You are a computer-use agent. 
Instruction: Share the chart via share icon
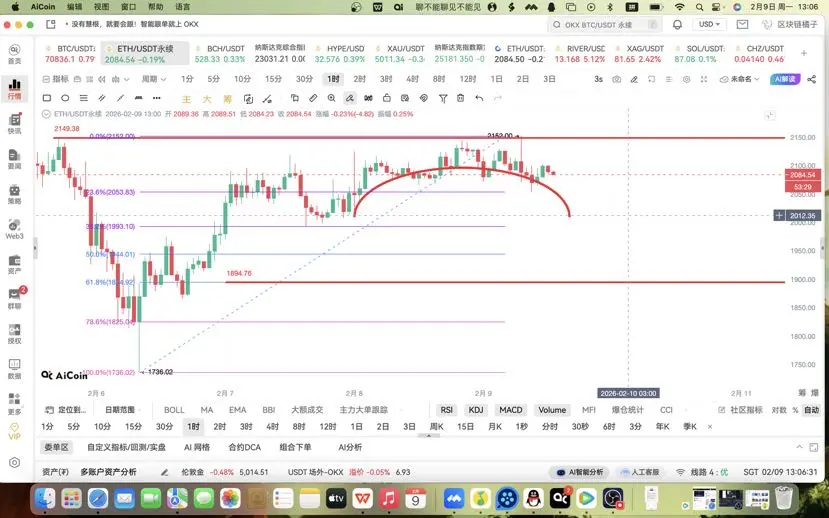point(812,79)
